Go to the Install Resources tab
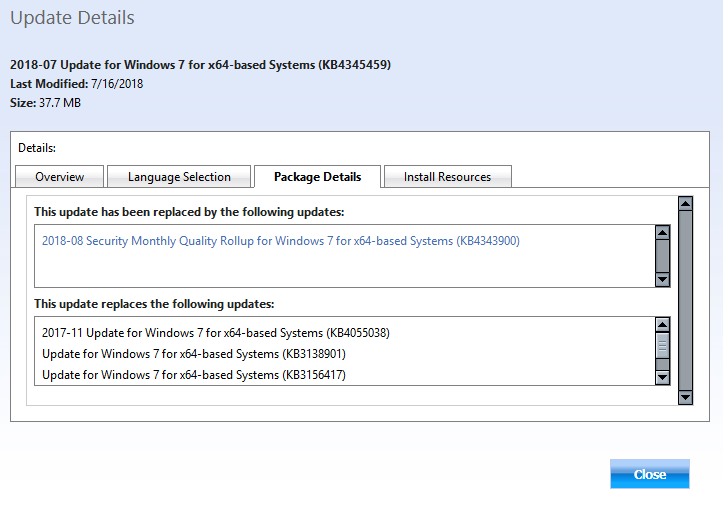The width and height of the screenshot is (723, 516). (x=447, y=177)
